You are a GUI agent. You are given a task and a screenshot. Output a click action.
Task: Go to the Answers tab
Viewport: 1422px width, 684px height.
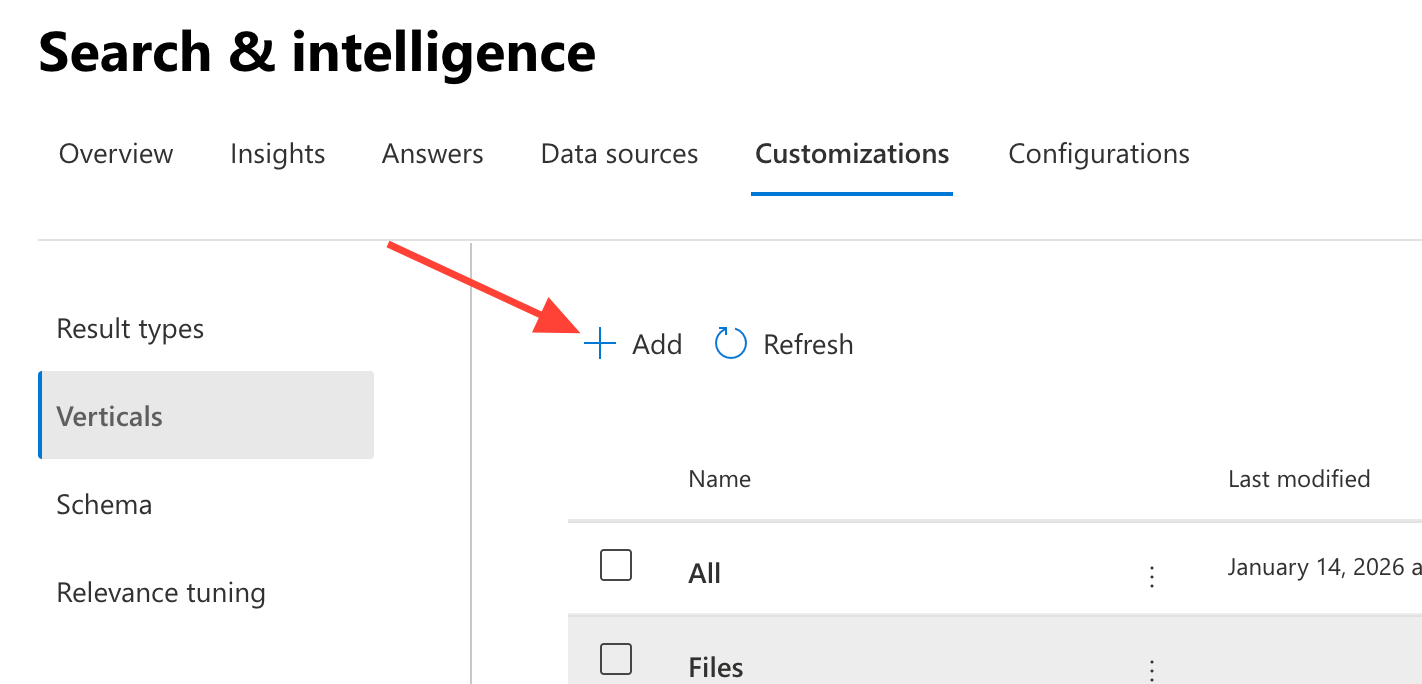432,154
